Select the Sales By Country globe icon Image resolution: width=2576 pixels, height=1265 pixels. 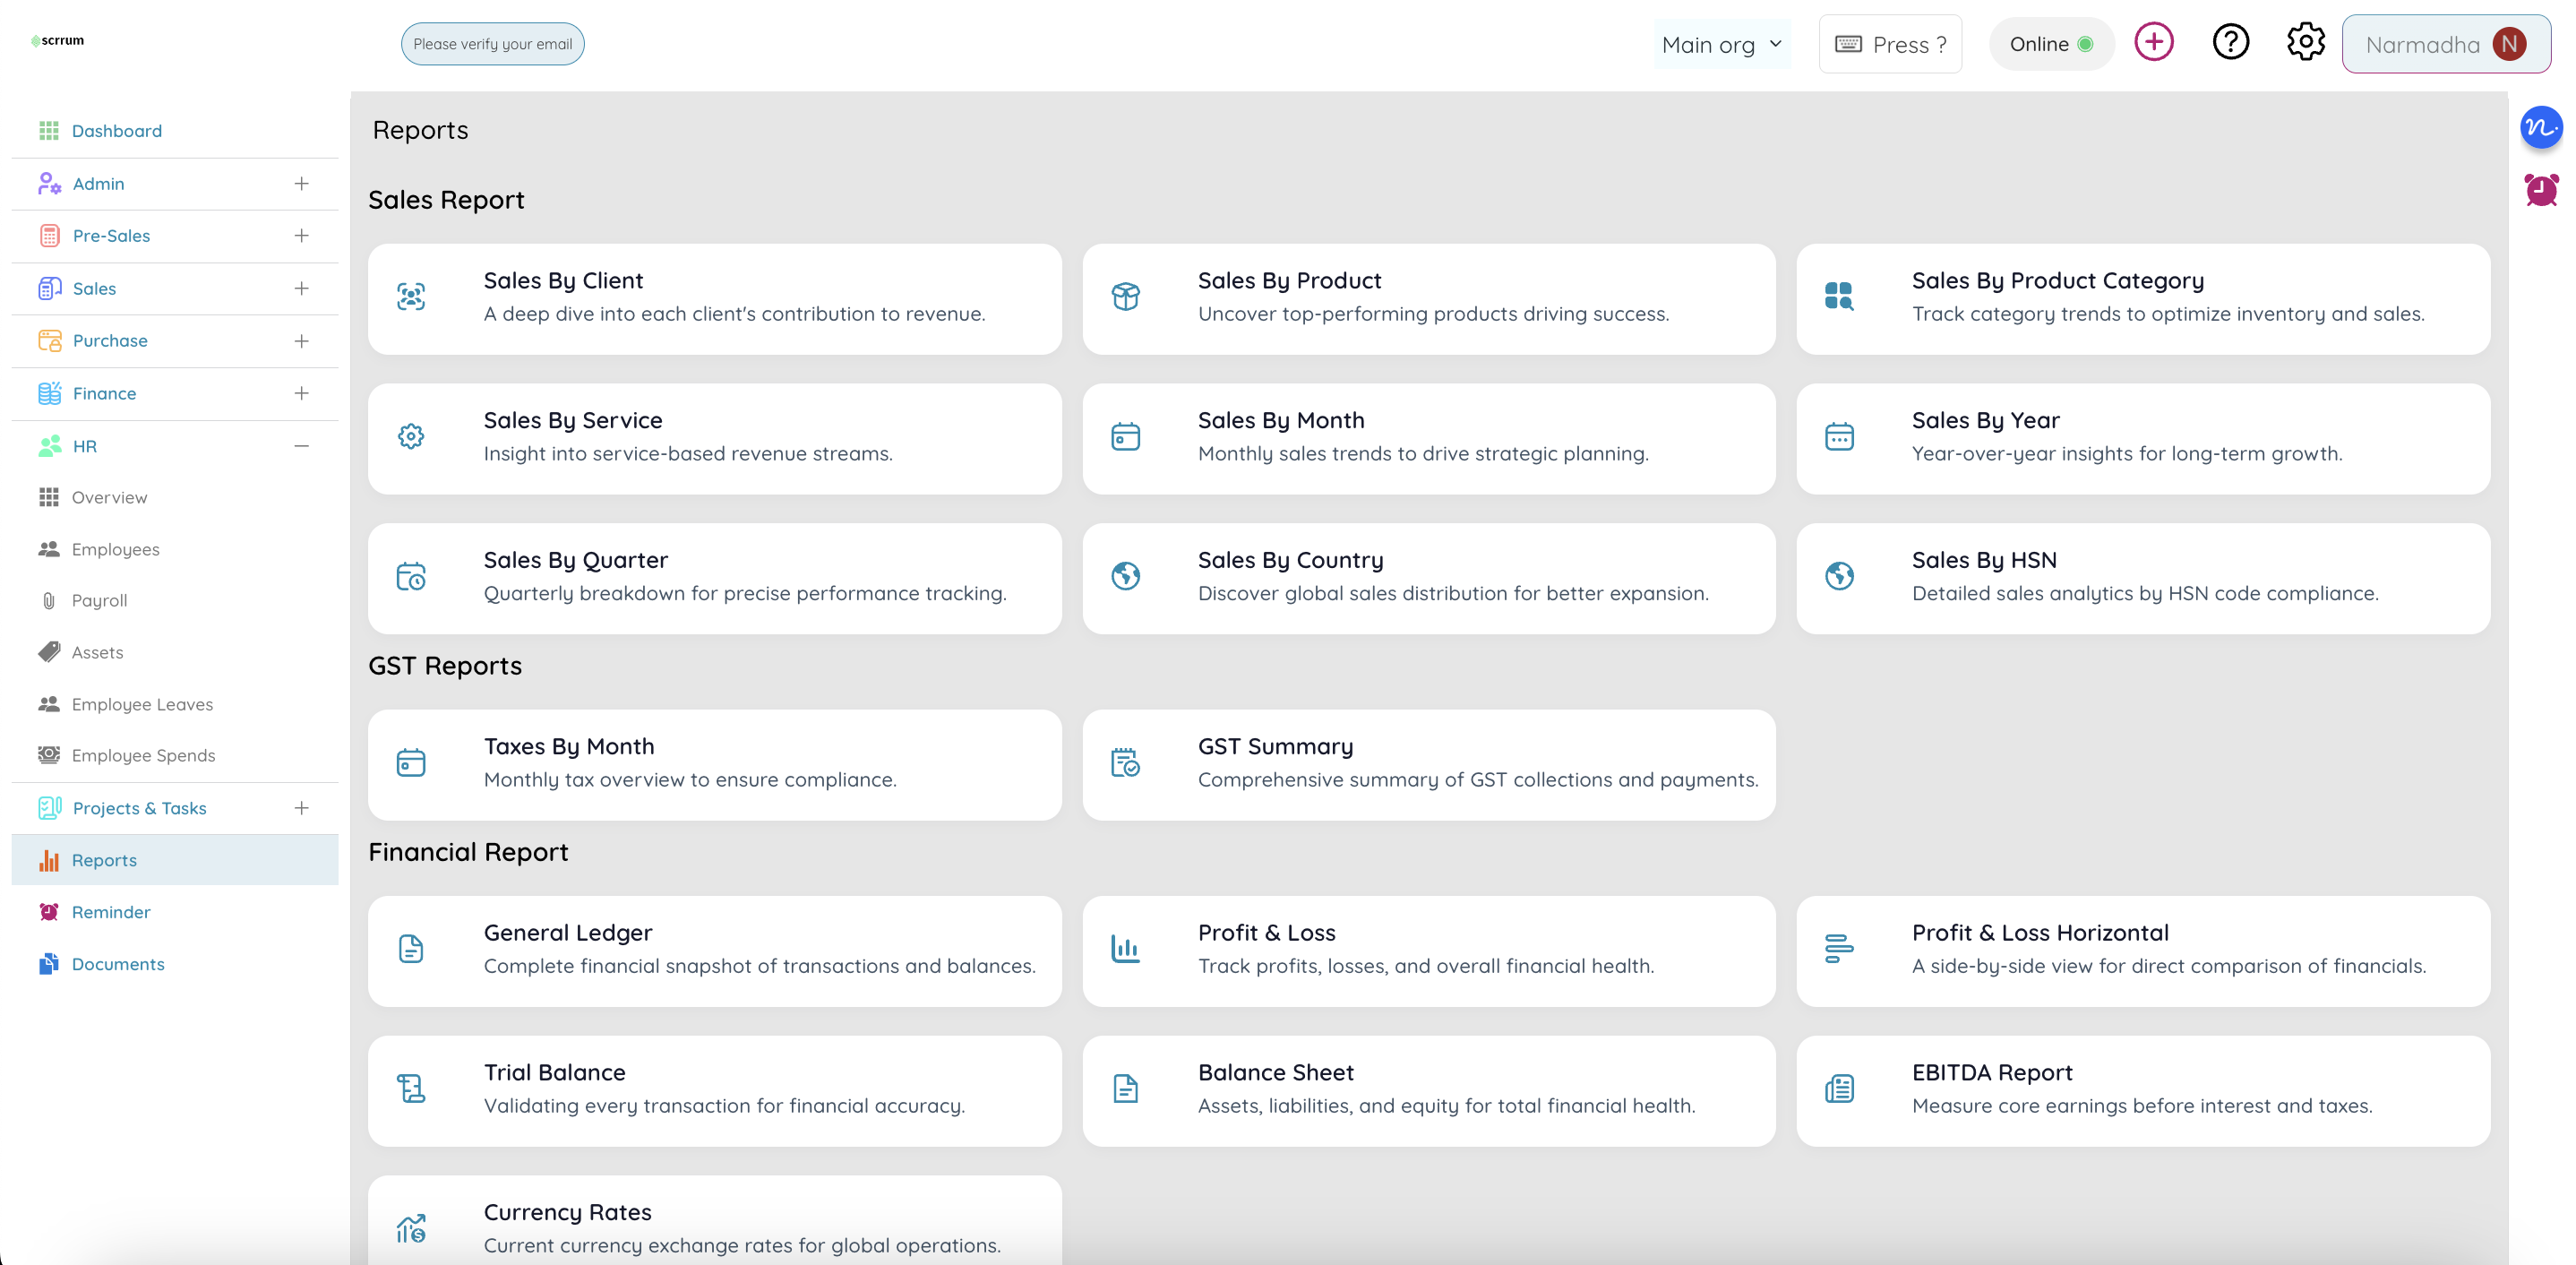coord(1125,576)
